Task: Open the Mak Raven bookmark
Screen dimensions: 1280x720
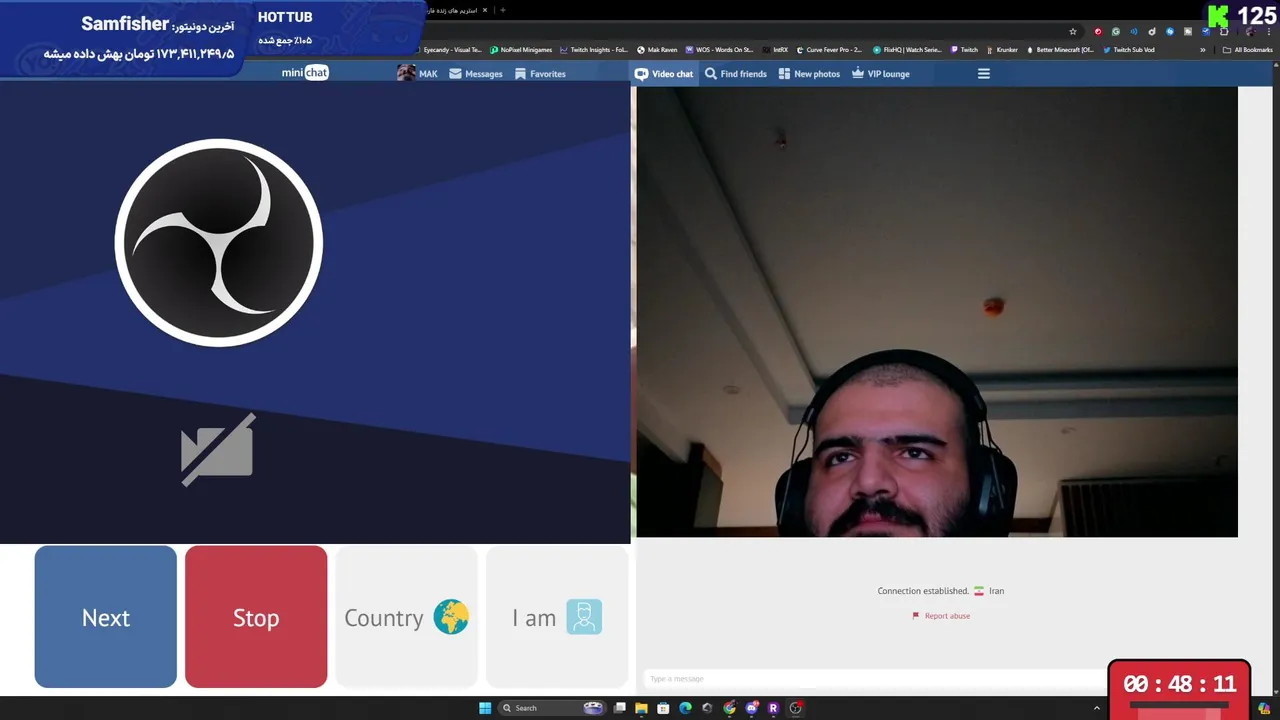Action: pyautogui.click(x=657, y=49)
